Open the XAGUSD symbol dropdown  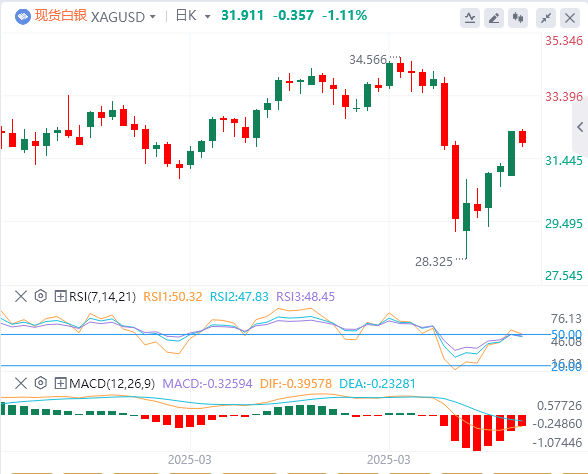[x=153, y=17]
